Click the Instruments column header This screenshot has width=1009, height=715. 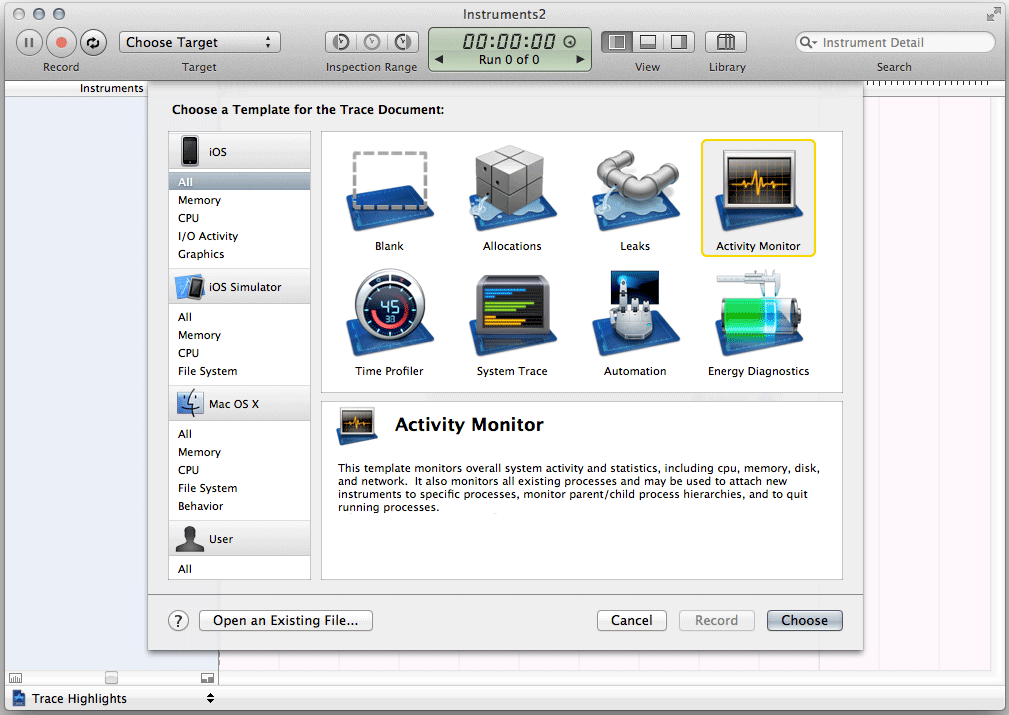(x=111, y=88)
